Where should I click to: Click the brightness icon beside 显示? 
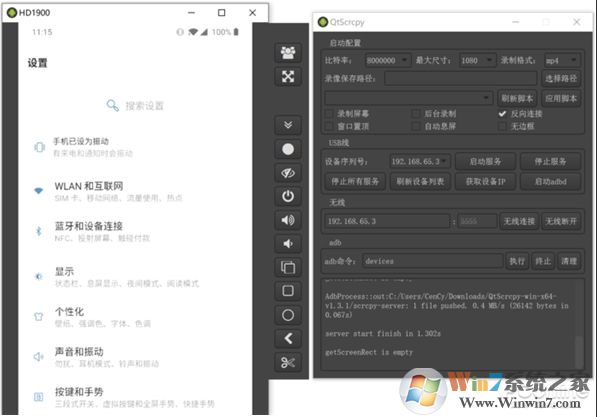(38, 276)
